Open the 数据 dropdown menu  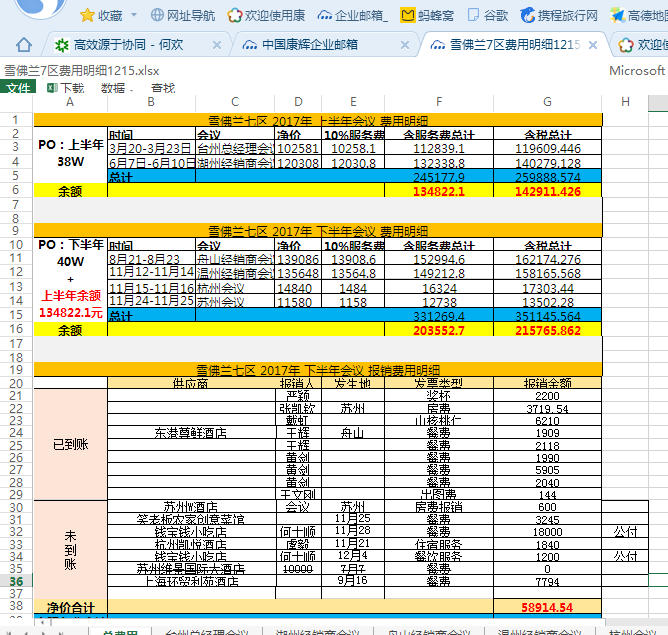tap(119, 88)
